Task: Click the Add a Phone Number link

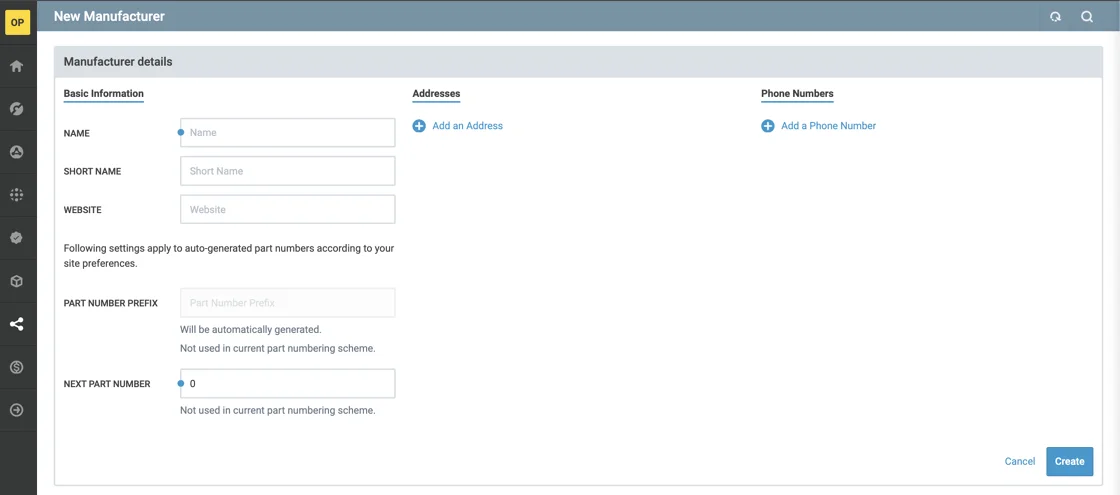Action: [x=828, y=126]
